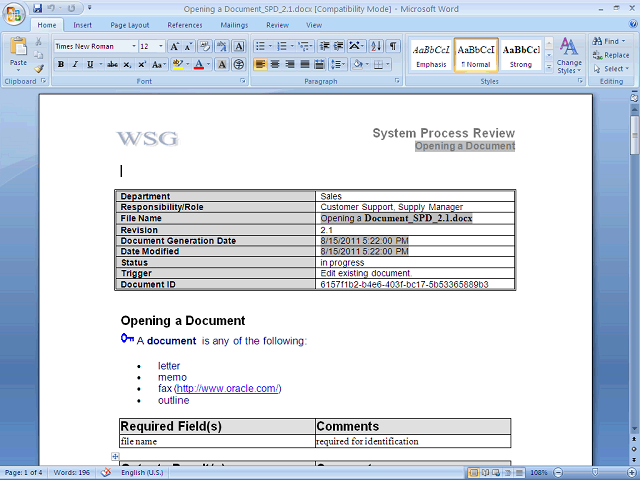This screenshot has height=480, width=640.
Task: Open line spacing dropdown
Action: click(338, 64)
